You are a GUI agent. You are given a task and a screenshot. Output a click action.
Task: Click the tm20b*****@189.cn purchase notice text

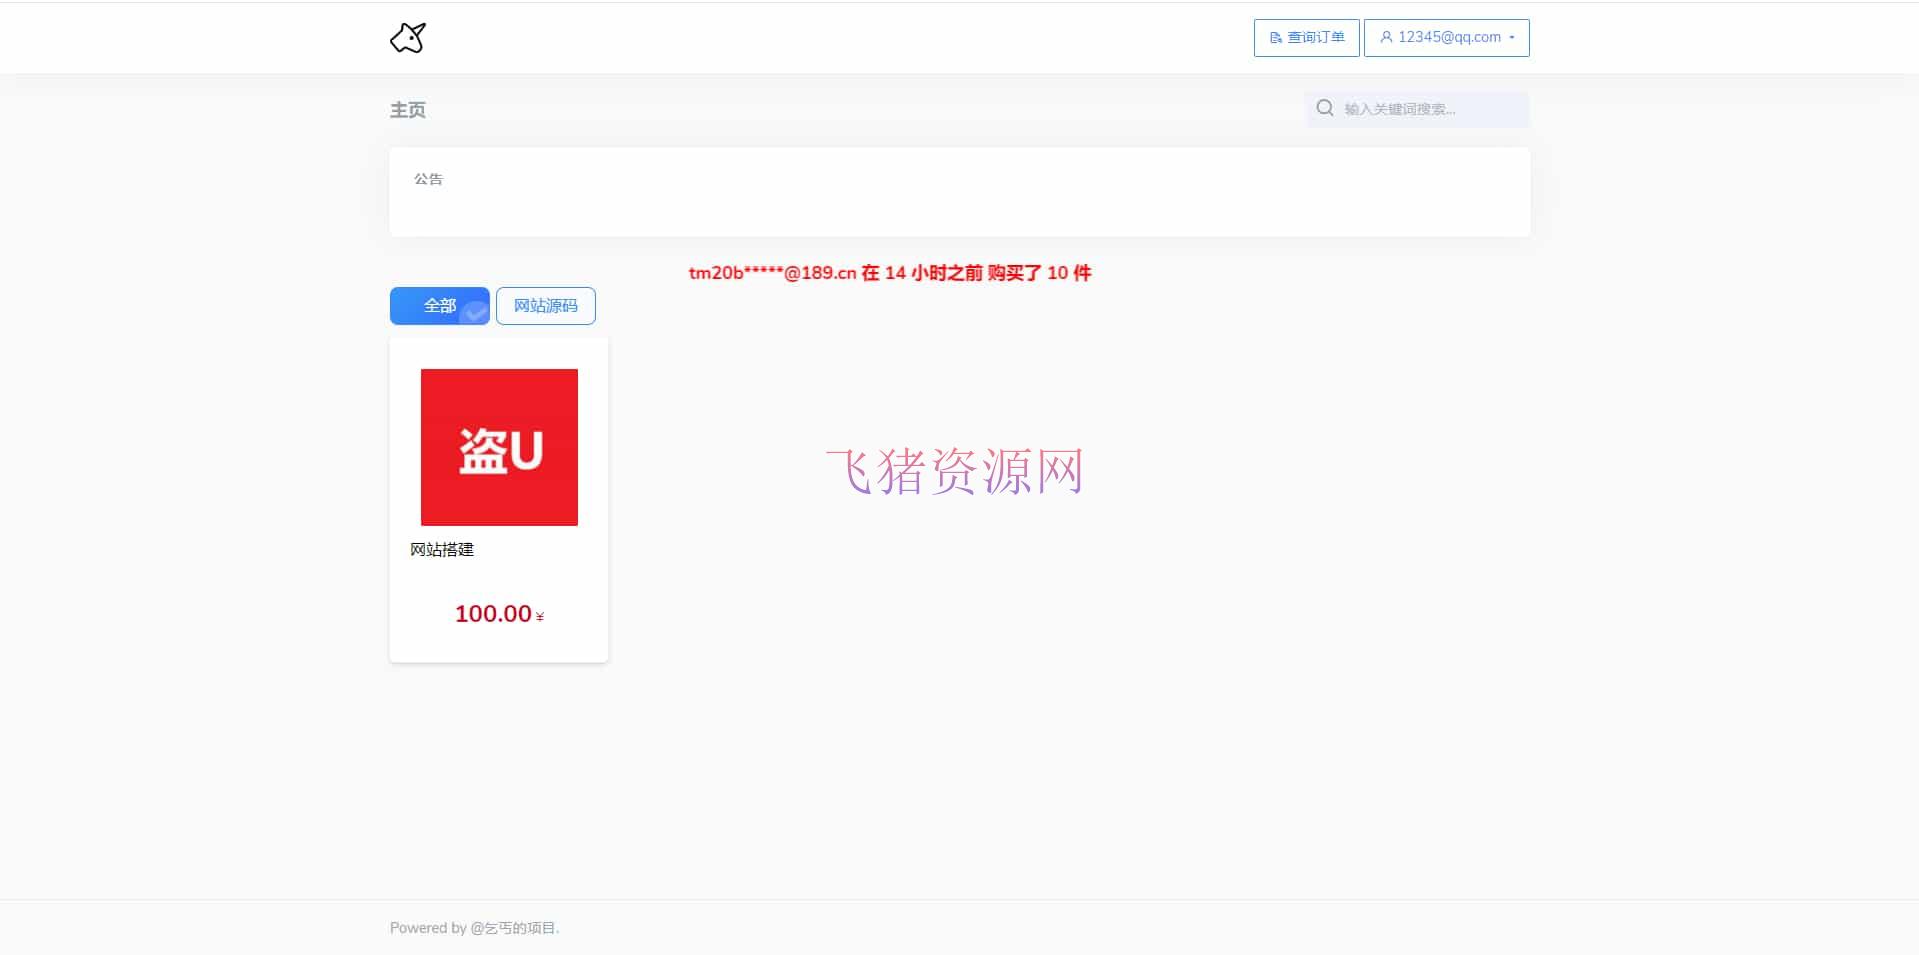889,273
